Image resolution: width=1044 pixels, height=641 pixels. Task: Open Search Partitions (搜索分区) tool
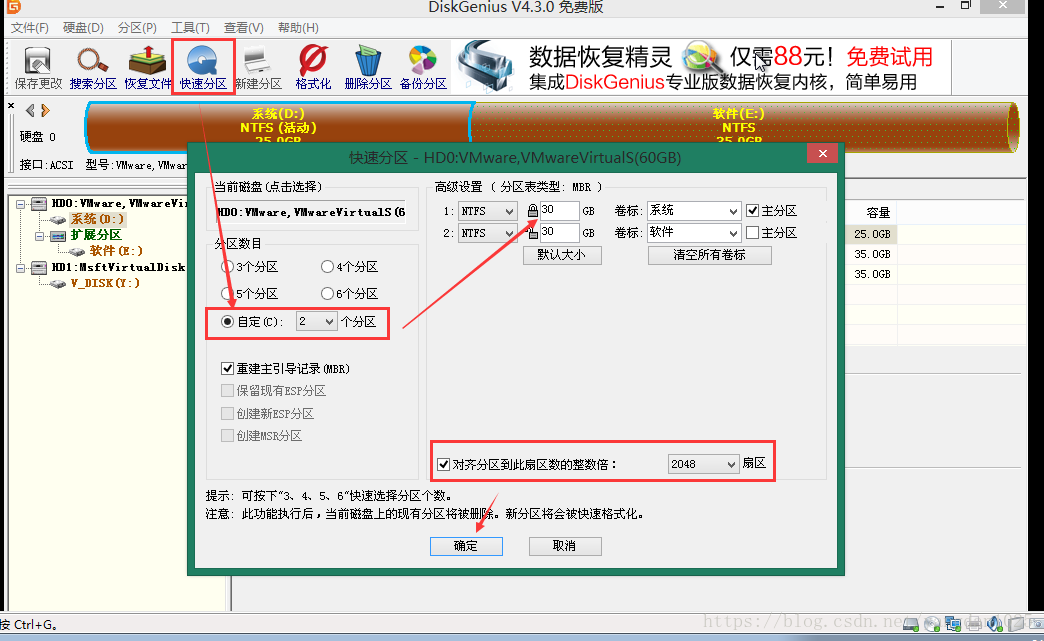93,68
